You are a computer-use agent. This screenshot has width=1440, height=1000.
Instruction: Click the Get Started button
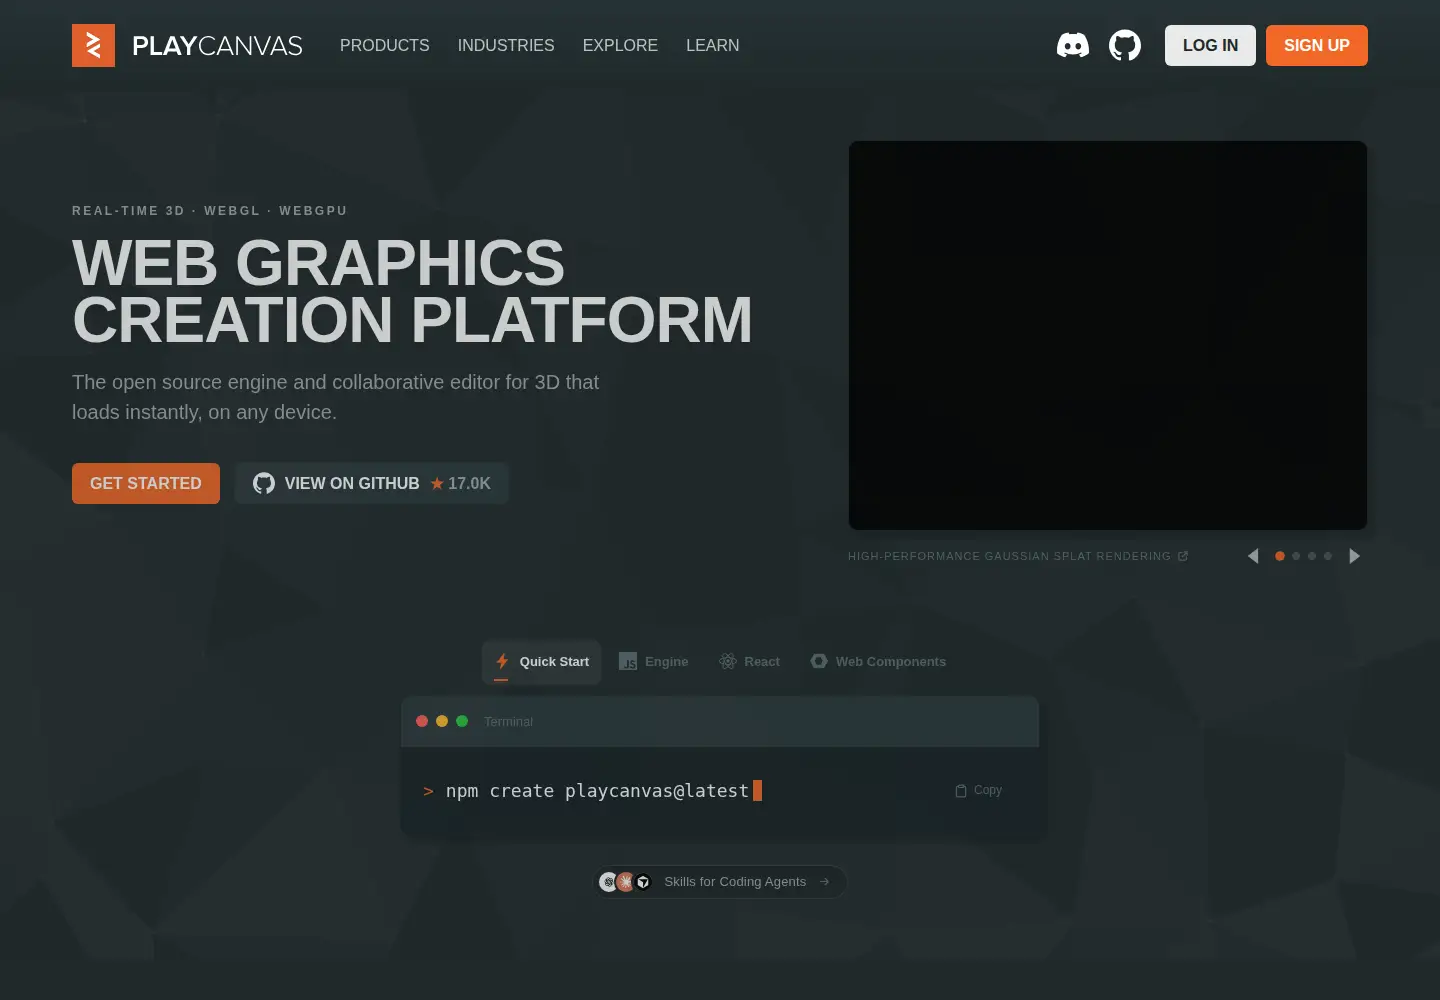pos(146,483)
